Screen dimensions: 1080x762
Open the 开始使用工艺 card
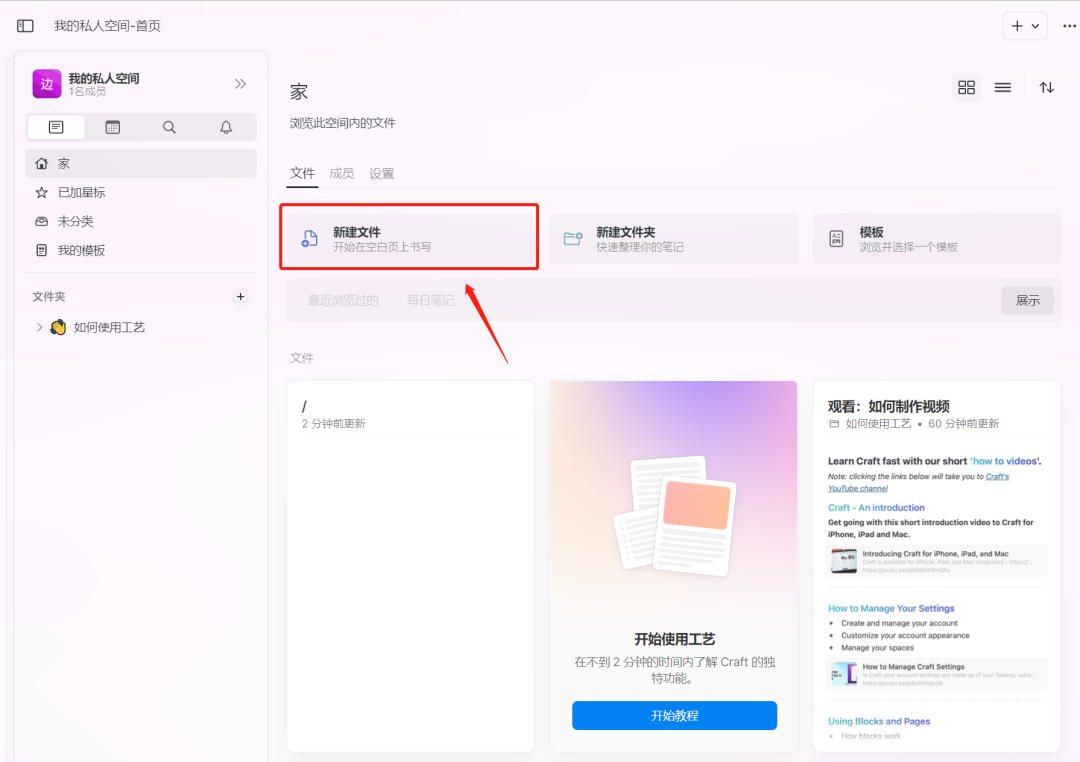674,566
